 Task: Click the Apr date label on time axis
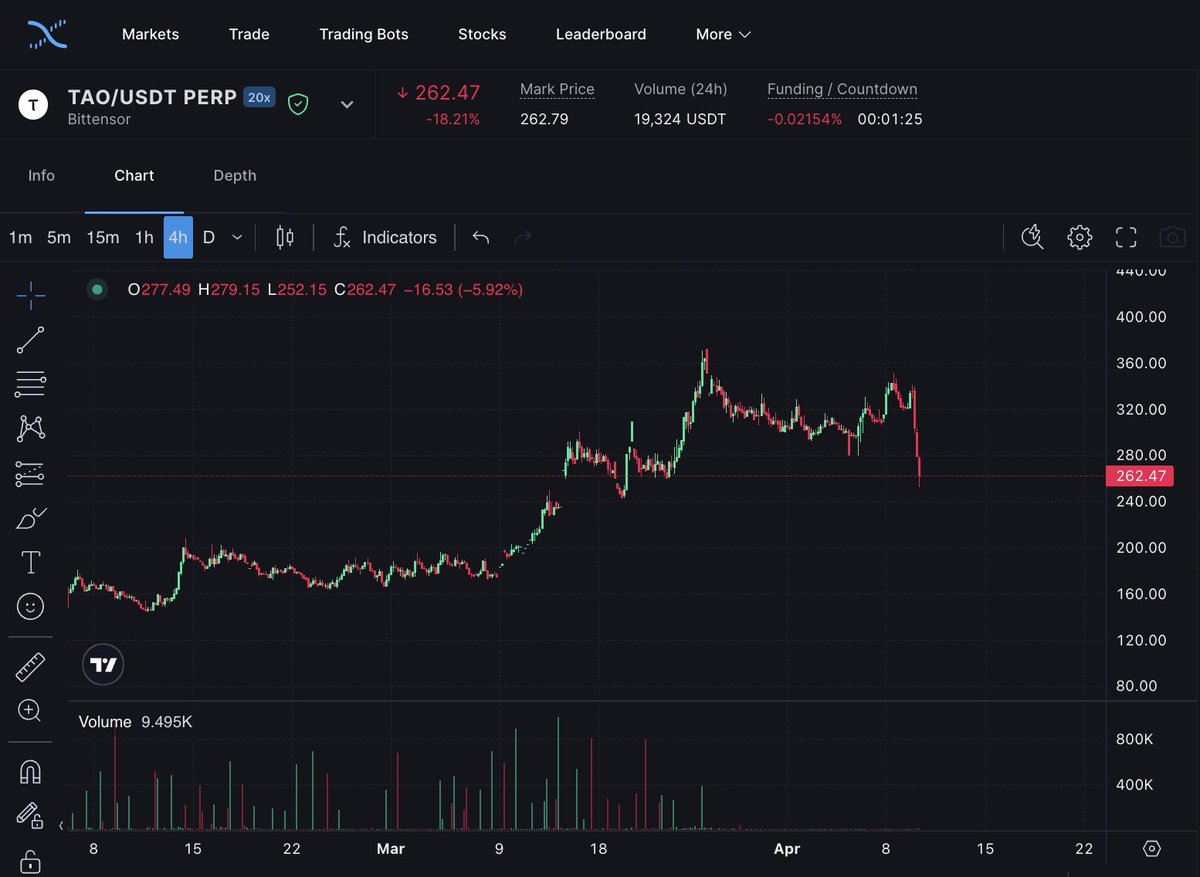(x=787, y=849)
